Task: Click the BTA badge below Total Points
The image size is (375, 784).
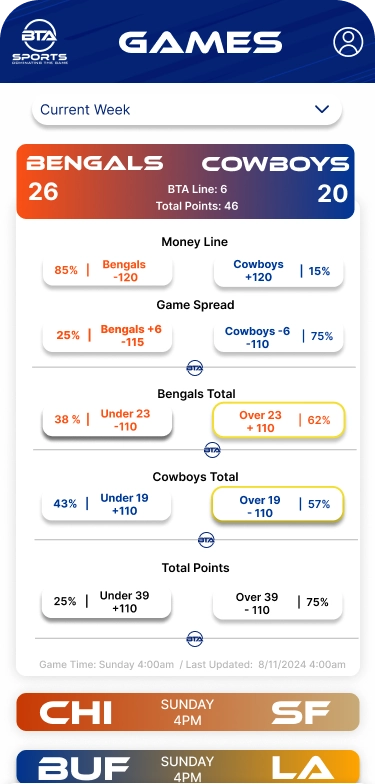Action: [x=194, y=638]
